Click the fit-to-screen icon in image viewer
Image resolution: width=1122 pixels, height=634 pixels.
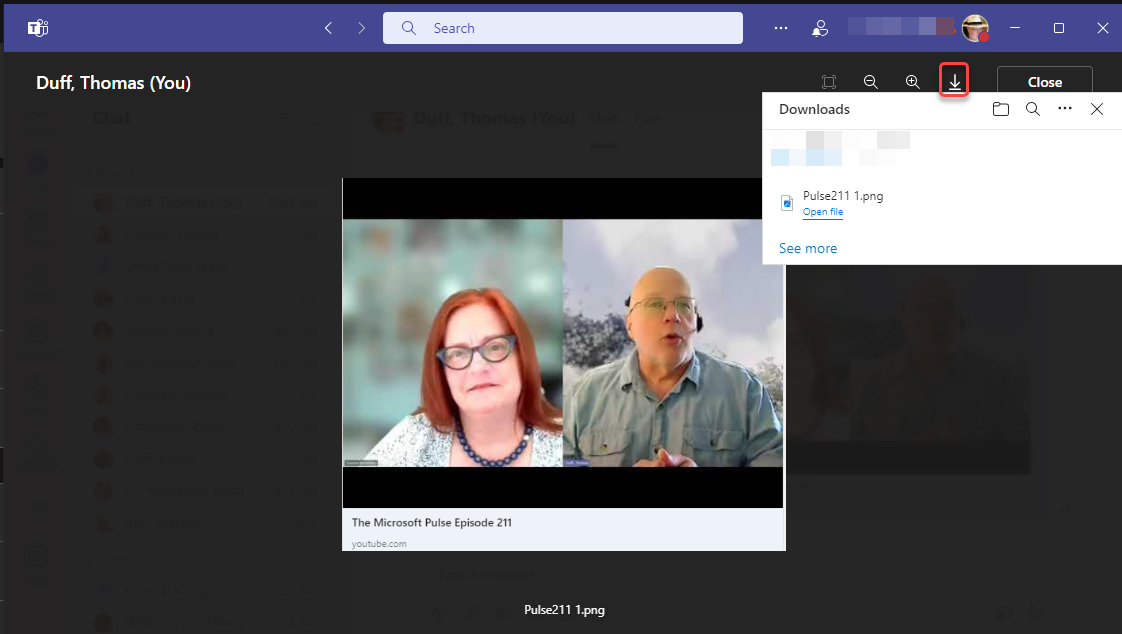[829, 82]
